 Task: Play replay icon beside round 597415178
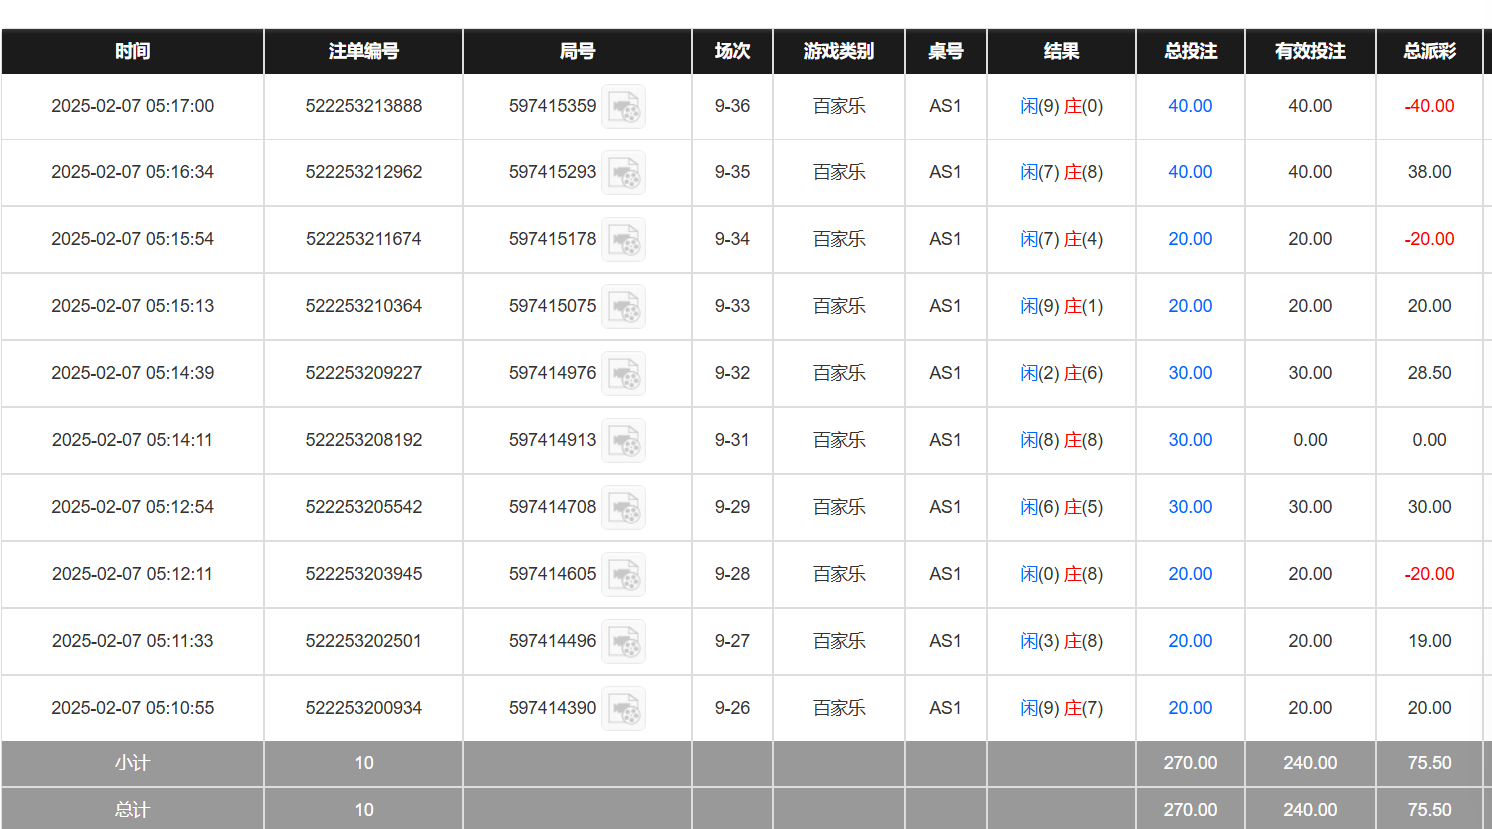pos(623,240)
